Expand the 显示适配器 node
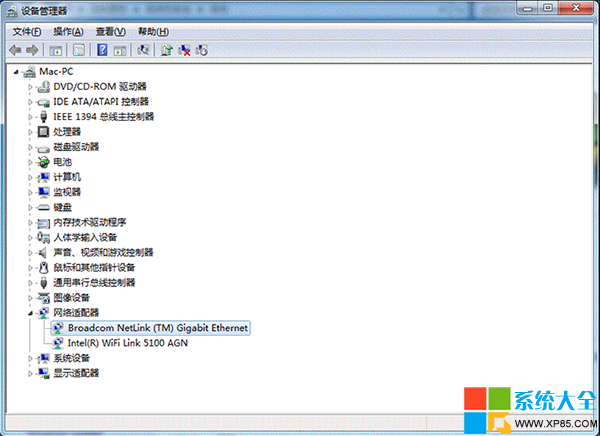Screen dimensions: 600x436 30,373
